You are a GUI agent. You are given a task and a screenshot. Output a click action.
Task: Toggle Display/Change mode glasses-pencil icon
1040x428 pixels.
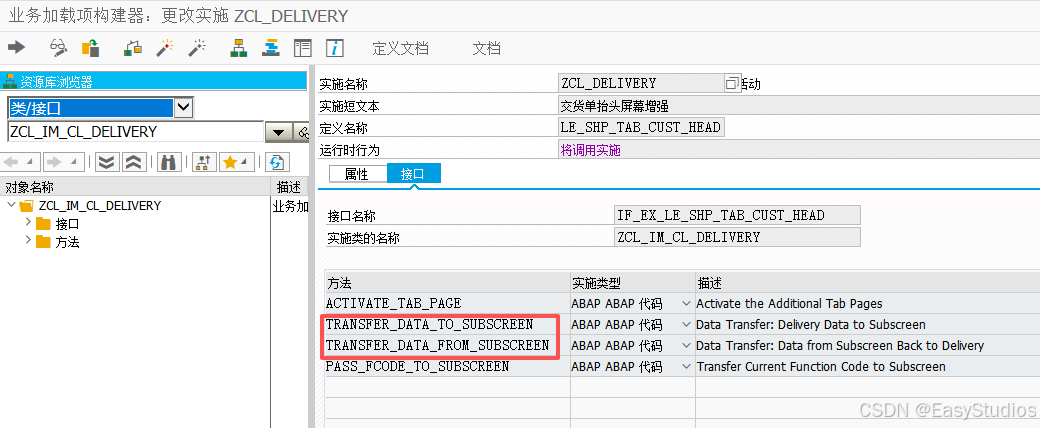pyautogui.click(x=59, y=48)
